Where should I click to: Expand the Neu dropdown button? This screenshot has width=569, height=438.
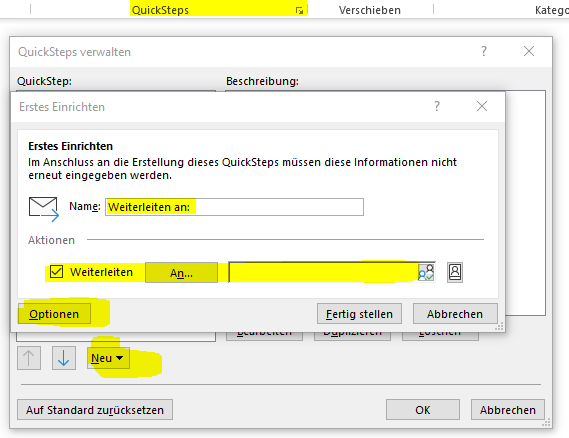coord(108,358)
